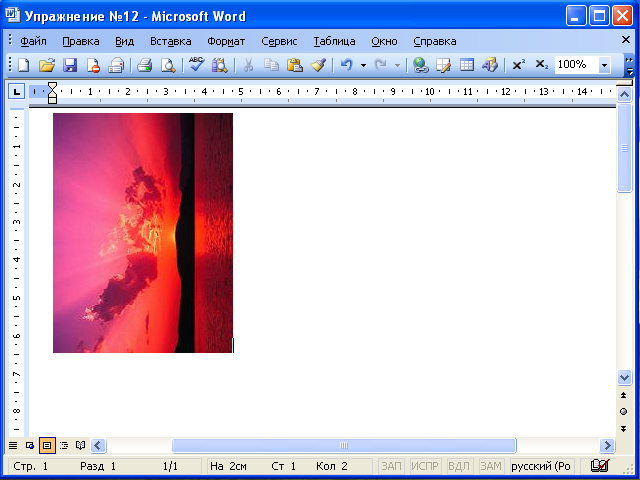Switch to Normal view

click(x=13, y=445)
